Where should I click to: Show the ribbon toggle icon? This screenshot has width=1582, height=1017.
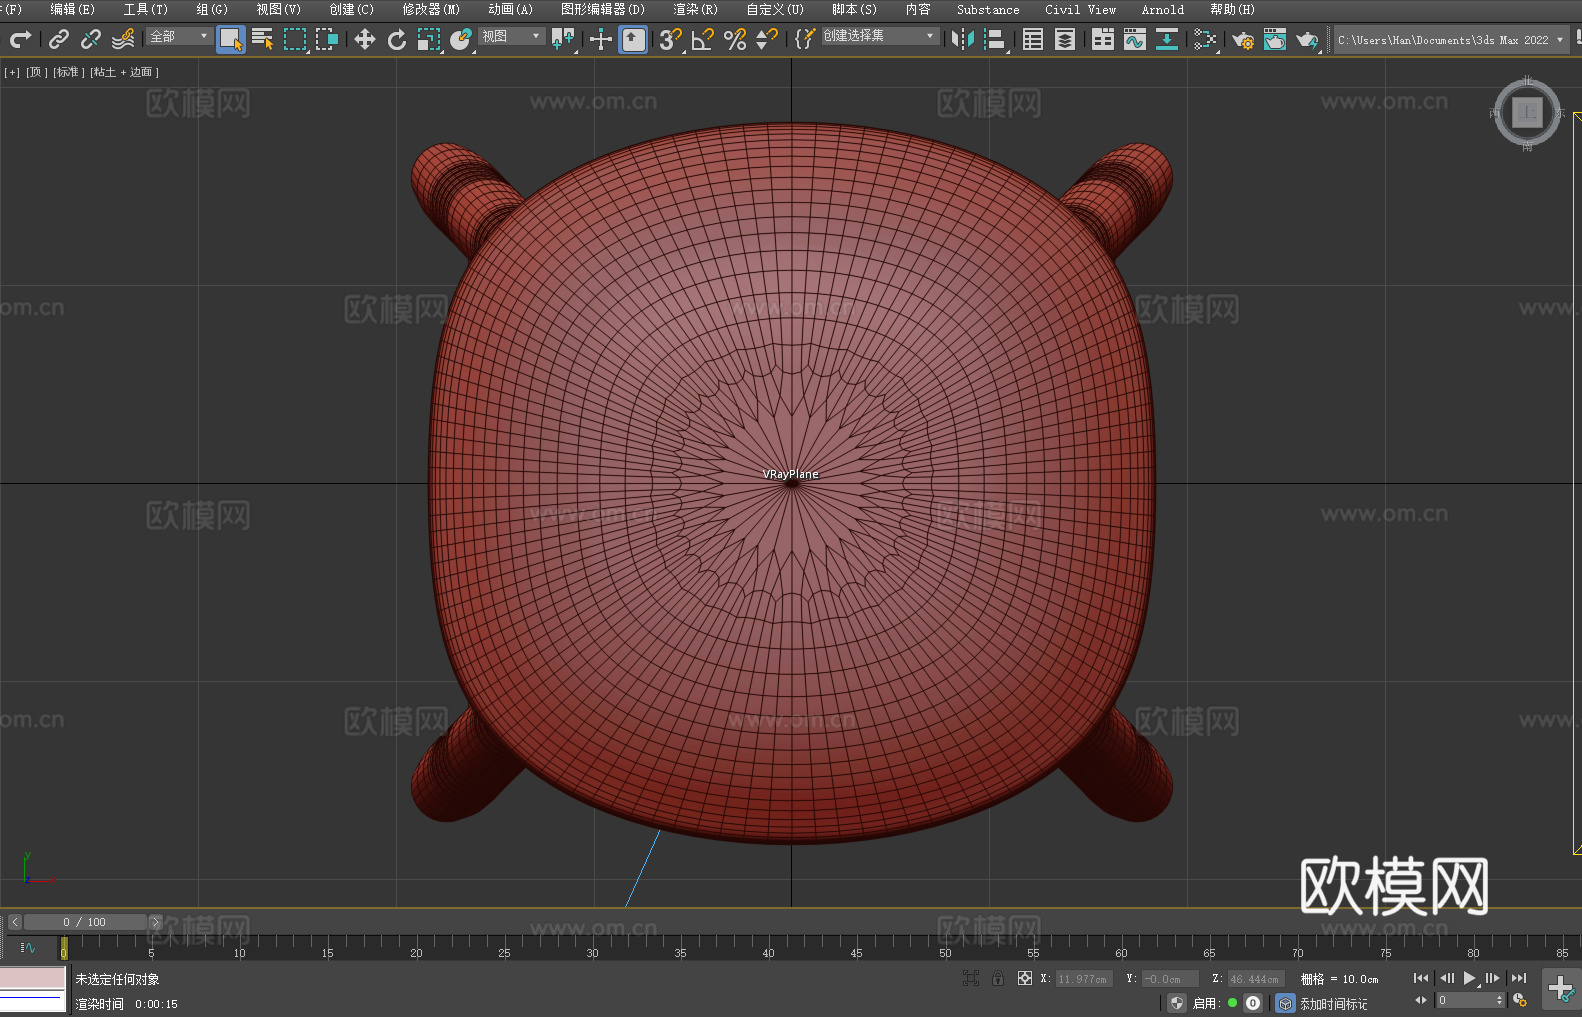point(1103,39)
